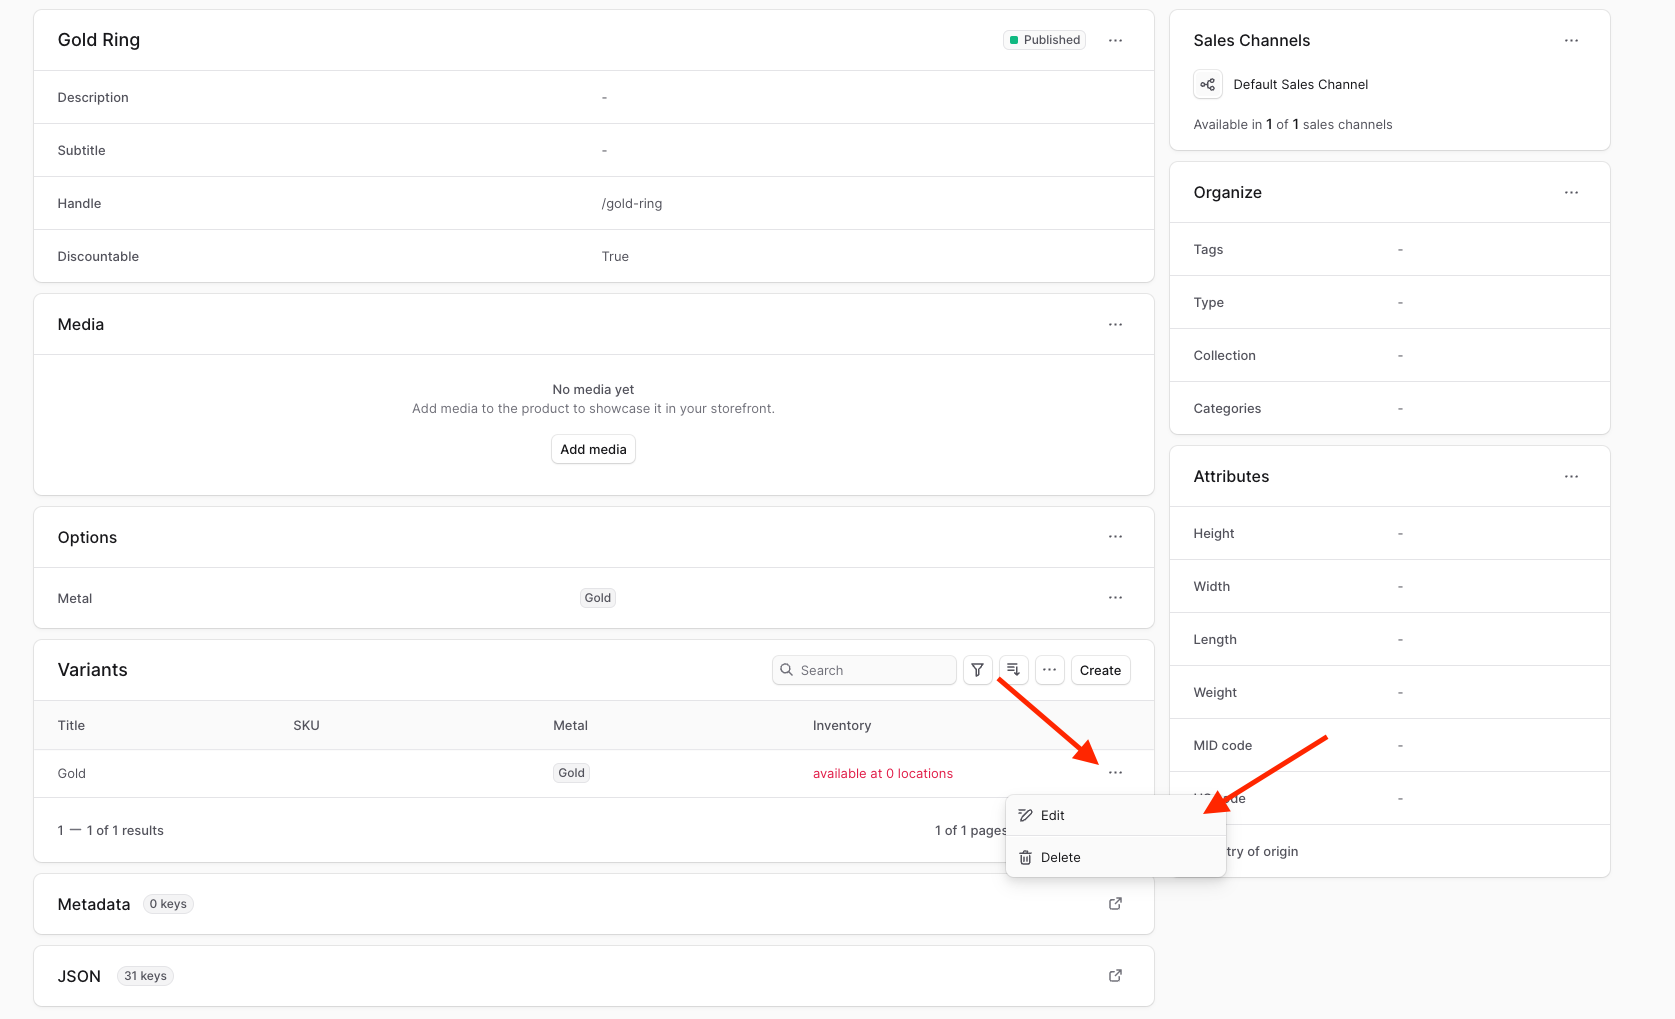The image size is (1675, 1019).
Task: Click the Default Sales Channel share icon
Action: 1207,84
